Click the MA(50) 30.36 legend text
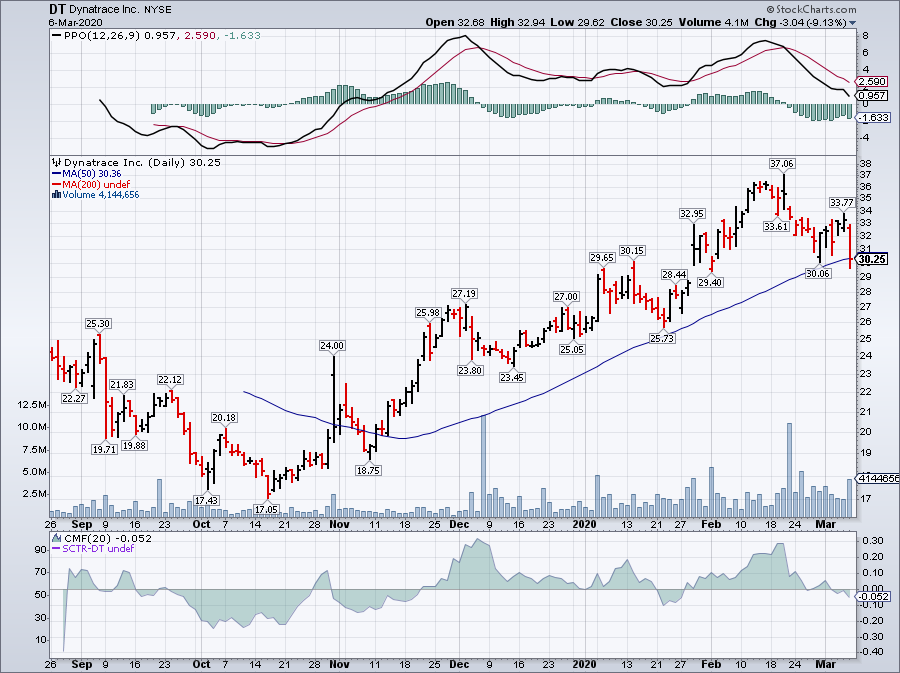Screen dimensions: 900x673 click(x=92, y=174)
